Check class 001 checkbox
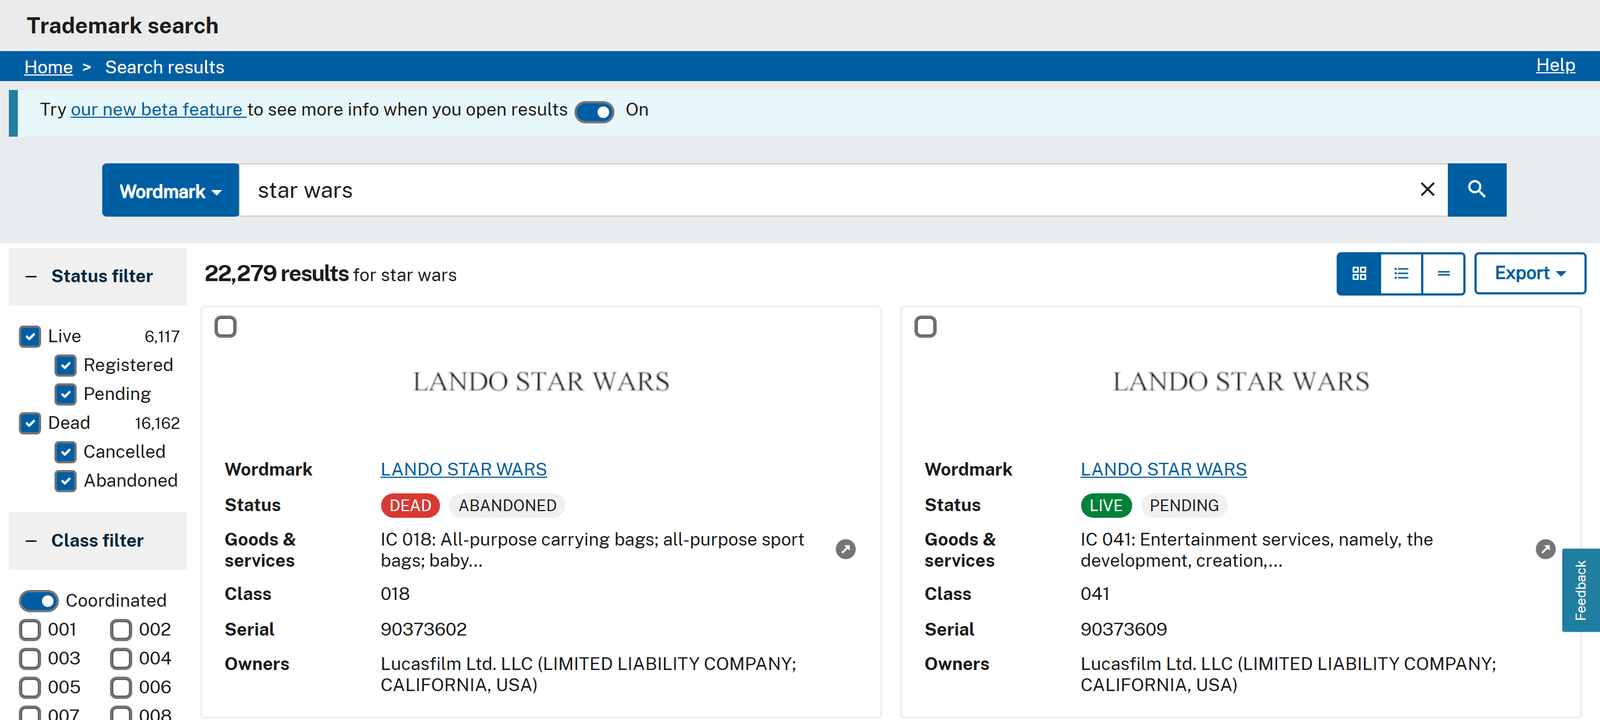 coord(30,630)
